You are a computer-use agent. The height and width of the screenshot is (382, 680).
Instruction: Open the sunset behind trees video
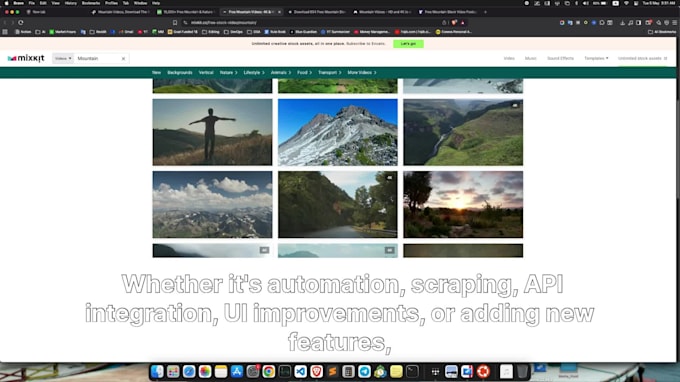(x=463, y=204)
